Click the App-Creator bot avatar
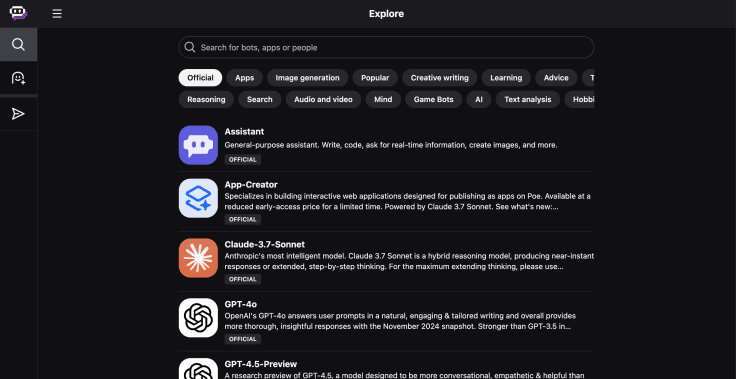Viewport: 736px width, 379px height. pyautogui.click(x=198, y=198)
